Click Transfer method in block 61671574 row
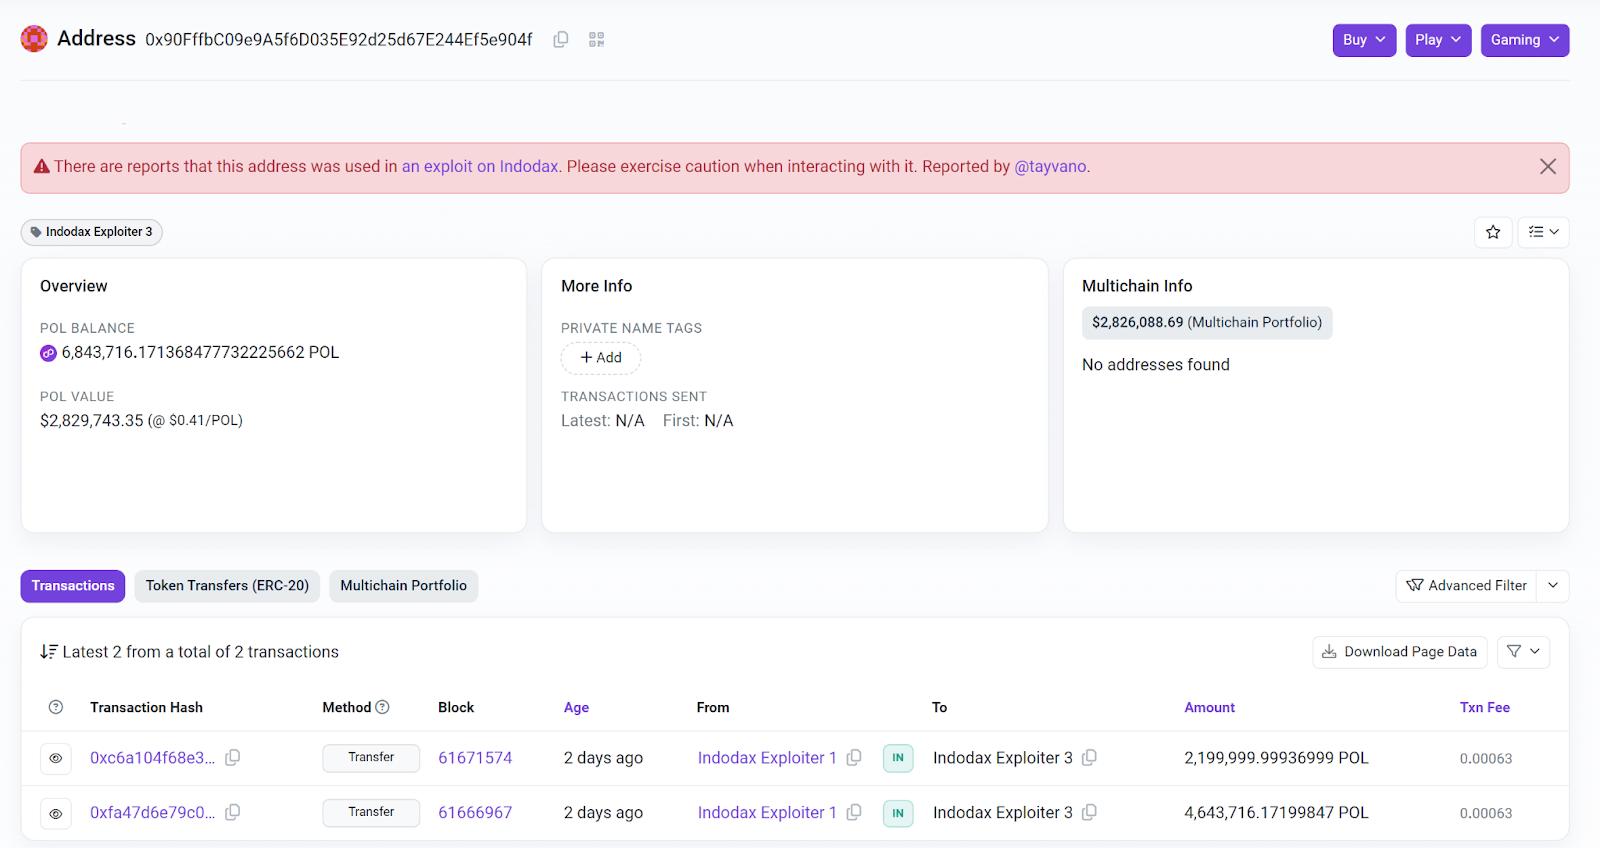The image size is (1600, 848). coord(371,758)
